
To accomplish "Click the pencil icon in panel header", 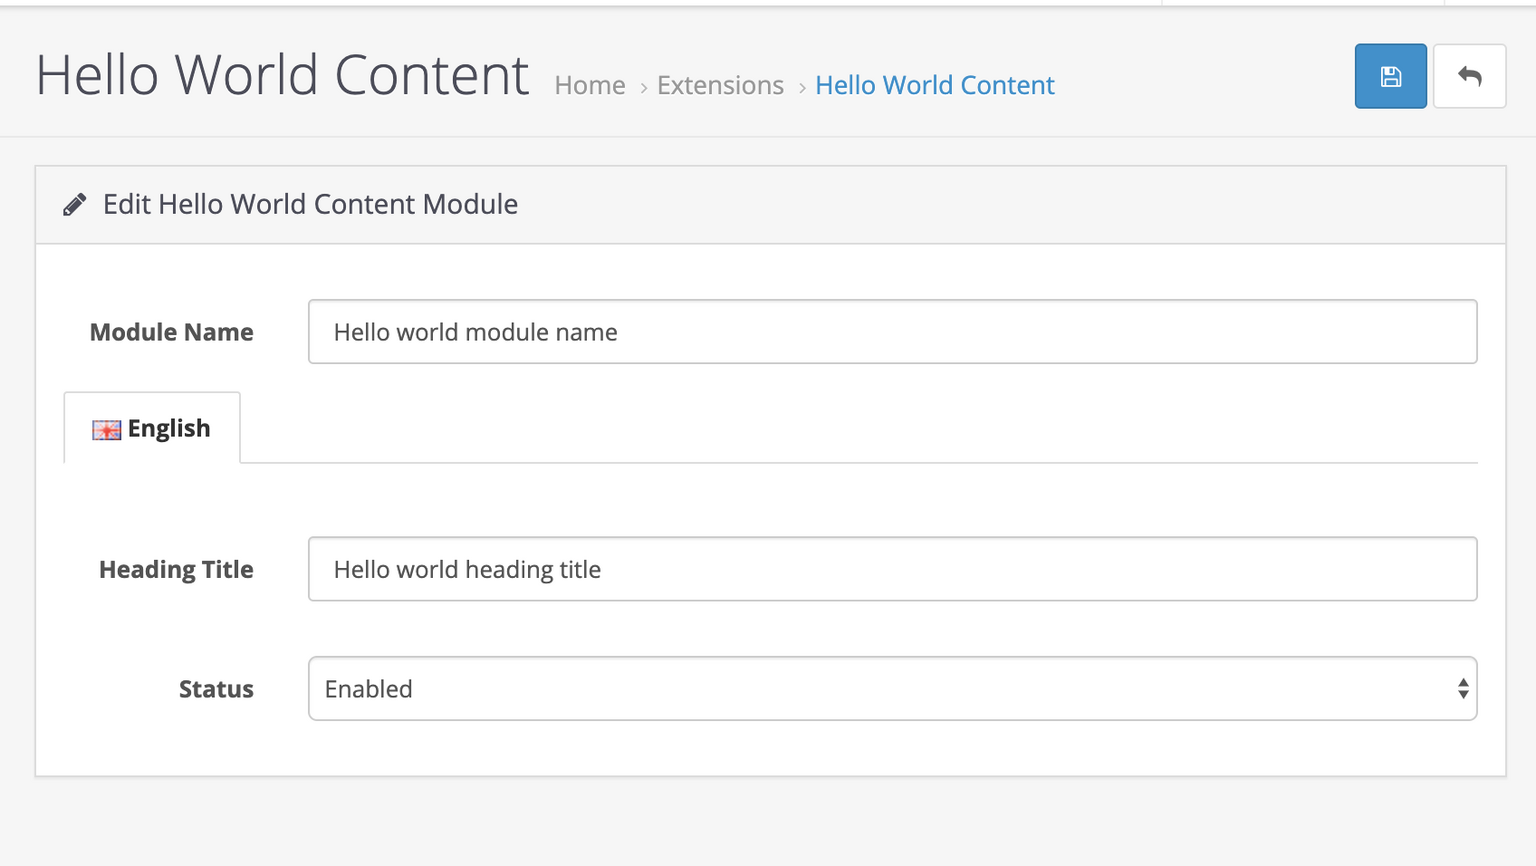I will (74, 205).
